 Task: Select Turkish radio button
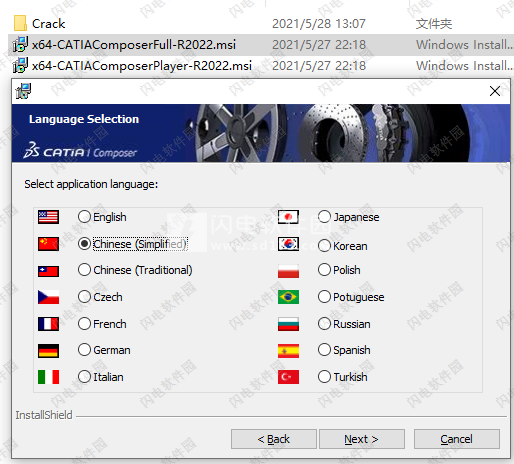pyautogui.click(x=324, y=377)
